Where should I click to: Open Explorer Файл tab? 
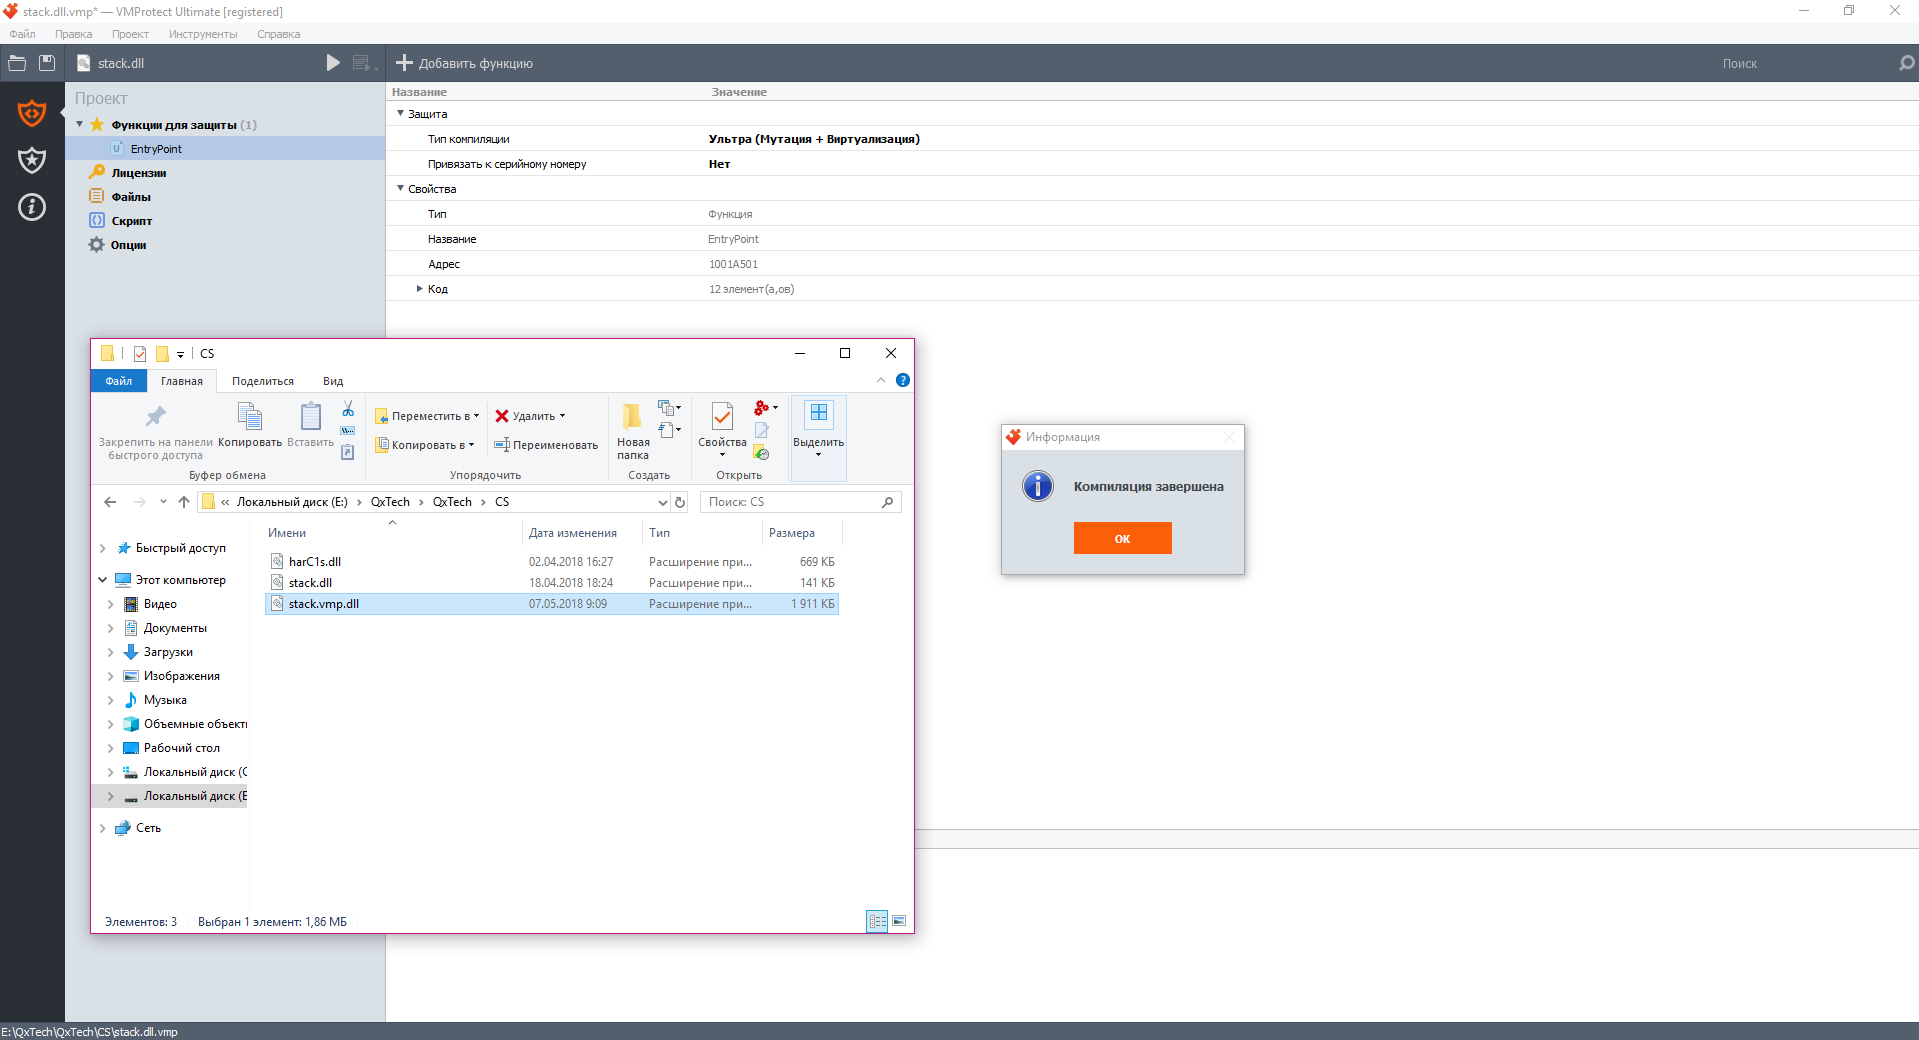pyautogui.click(x=119, y=381)
